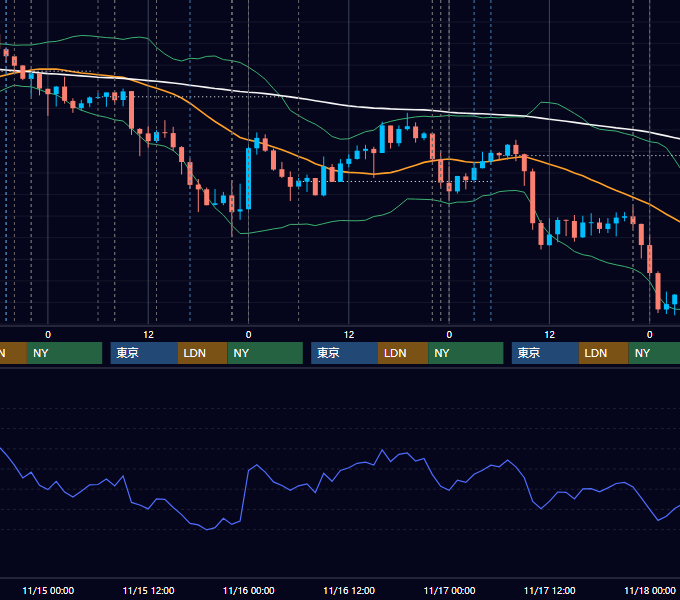Click the 11/16 00:00 date label
The image size is (680, 600).
248,590
